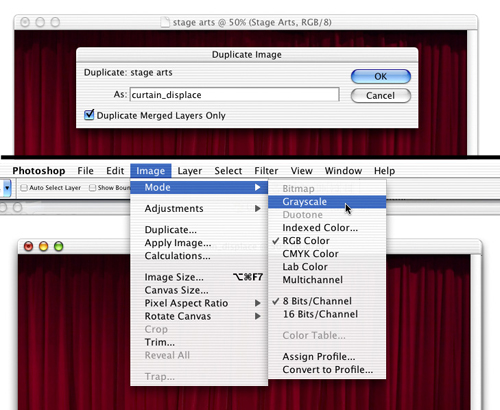This screenshot has height=410, width=500.
Task: Click the stage arts window vertical scrollbar
Action: click(472, 92)
